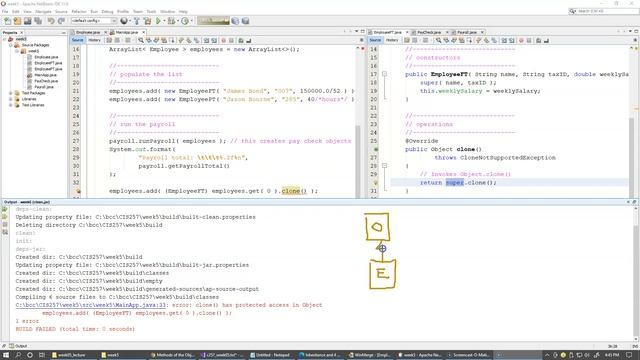
Task: Toggle History view in MainApp editor
Action: pos(94,40)
